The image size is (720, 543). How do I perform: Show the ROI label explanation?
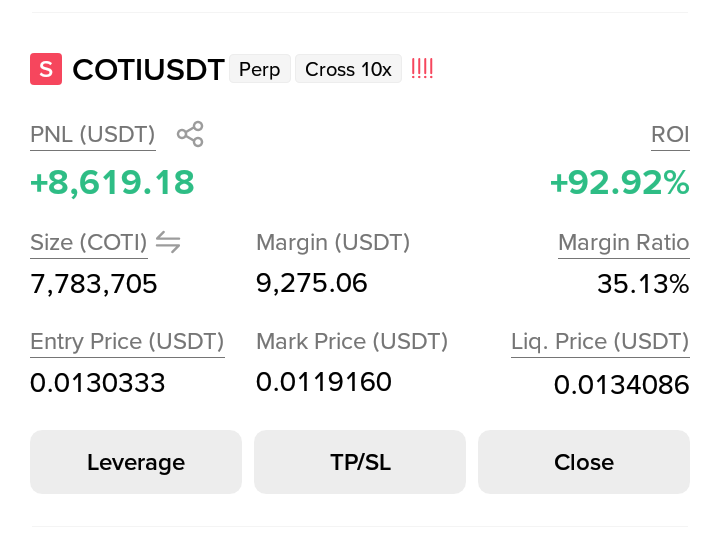pyautogui.click(x=670, y=135)
